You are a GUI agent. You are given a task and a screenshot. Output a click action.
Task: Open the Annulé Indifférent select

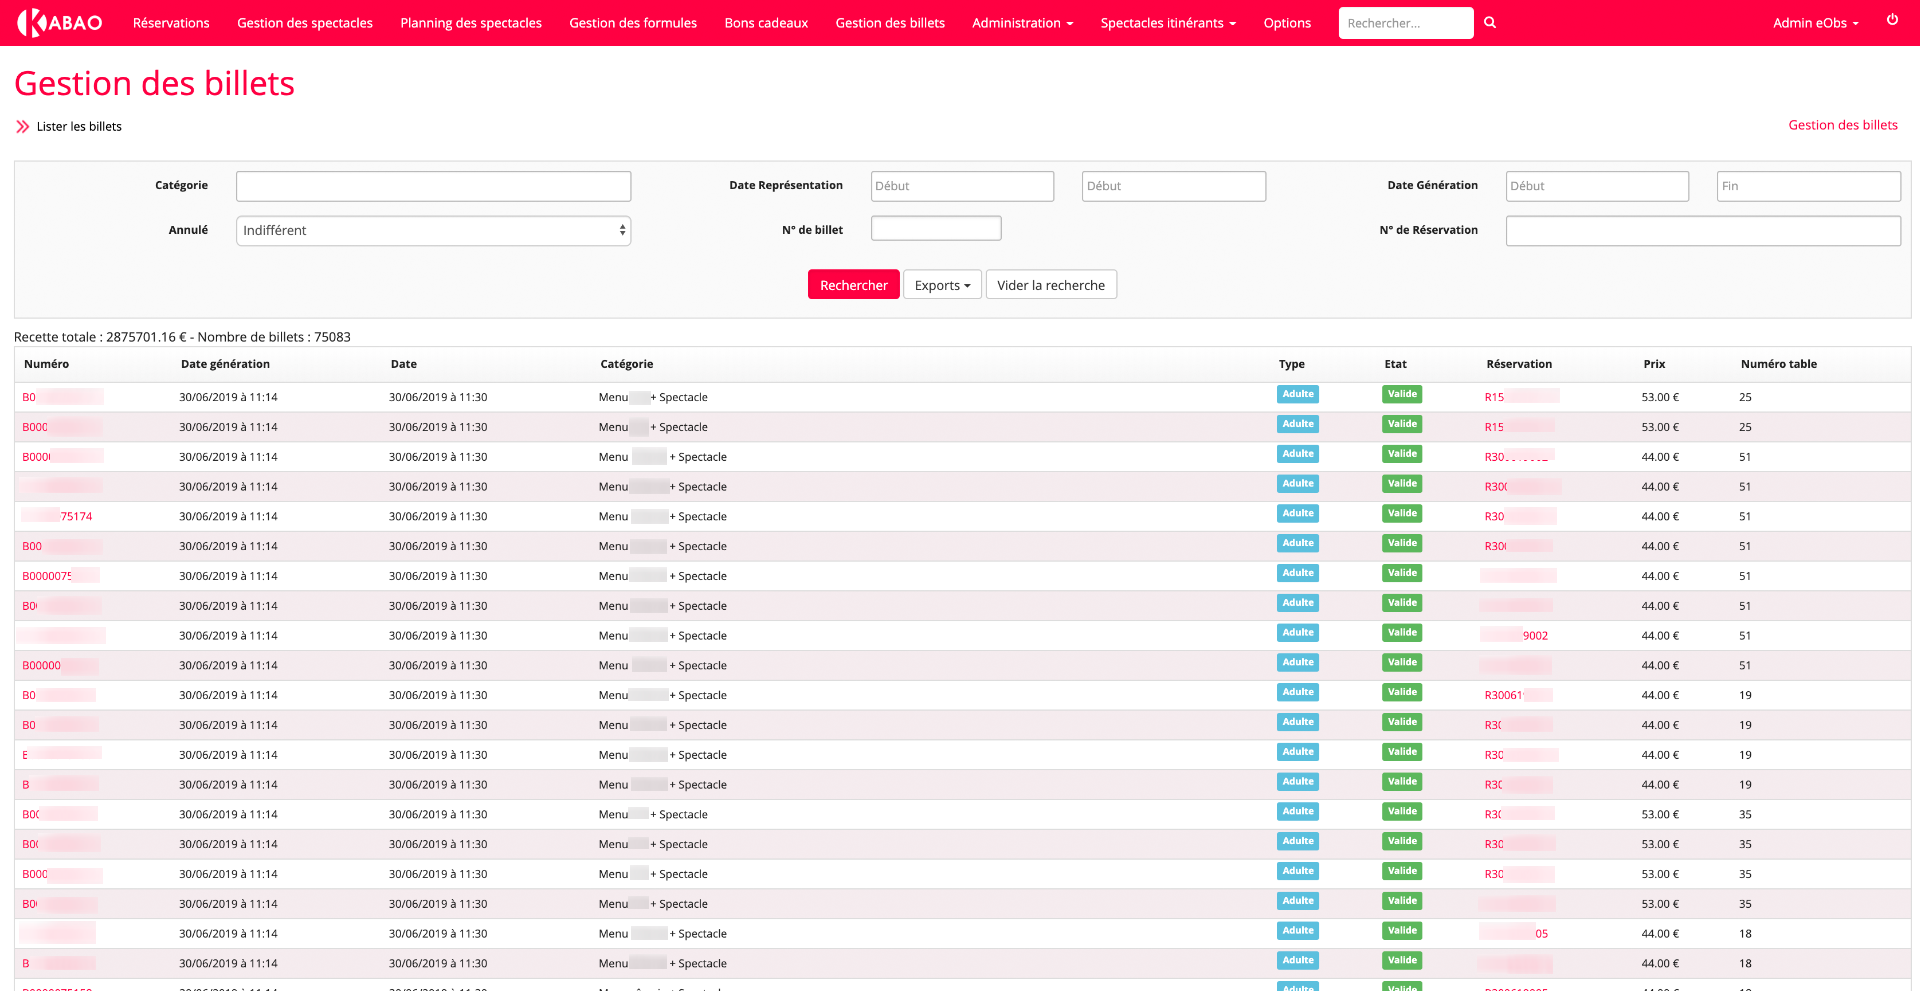(x=433, y=231)
